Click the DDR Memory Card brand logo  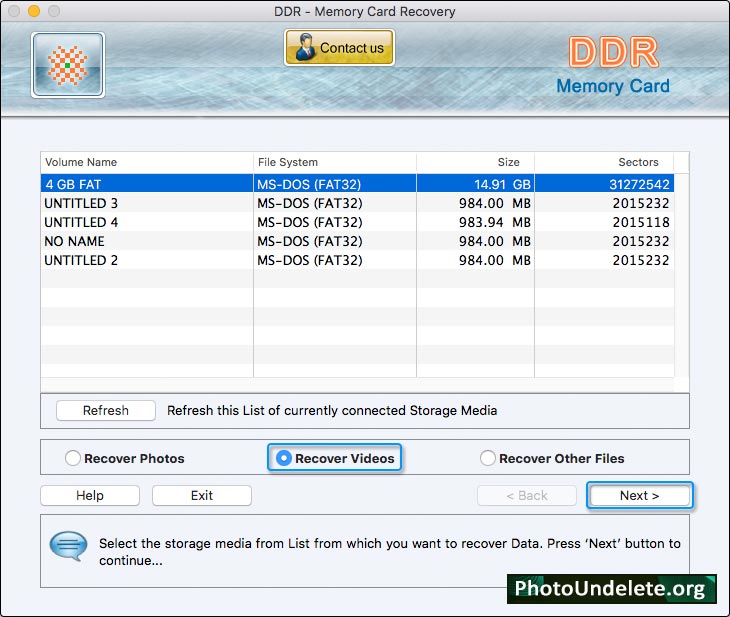(613, 66)
